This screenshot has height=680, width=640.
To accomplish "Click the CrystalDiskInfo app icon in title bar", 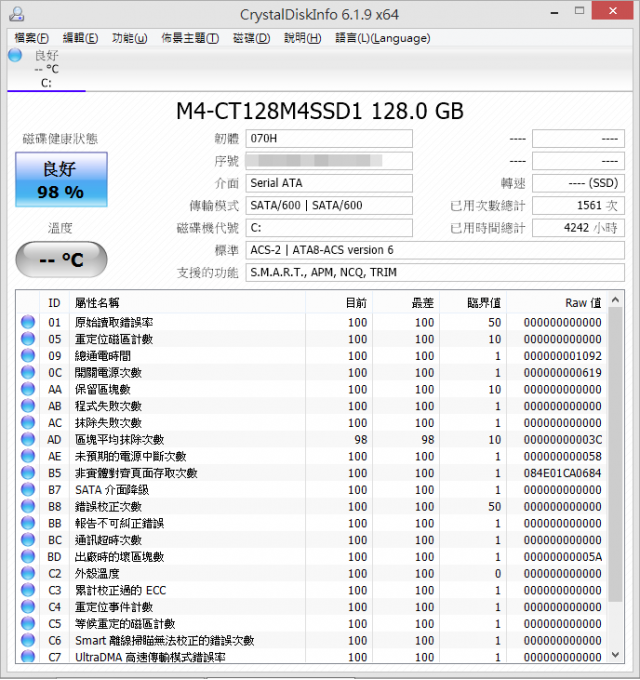I will coord(16,14).
